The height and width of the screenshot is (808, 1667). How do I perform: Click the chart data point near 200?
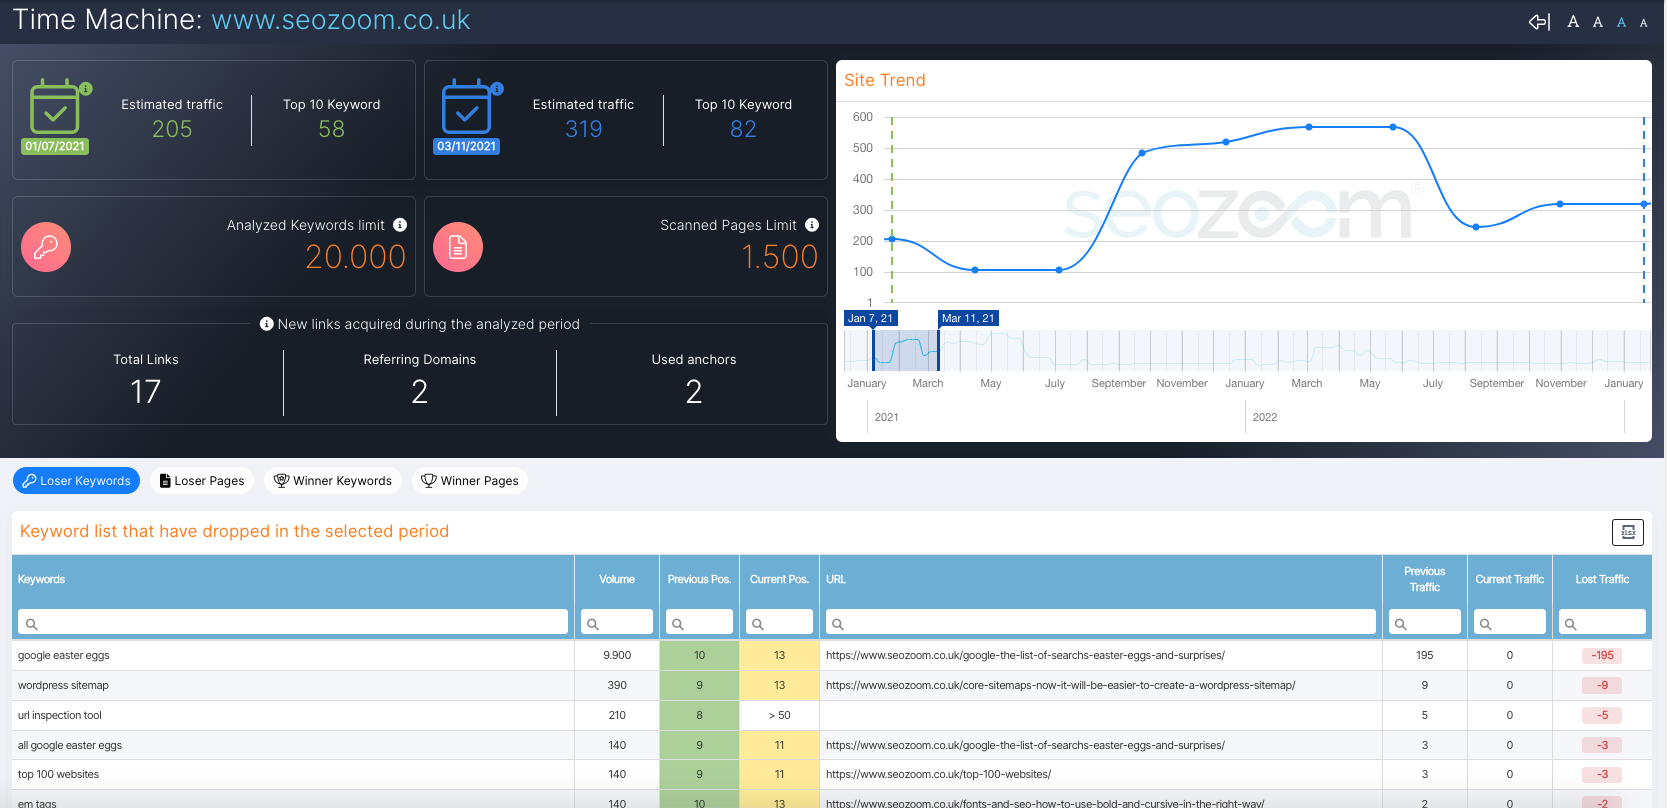pyautogui.click(x=892, y=239)
